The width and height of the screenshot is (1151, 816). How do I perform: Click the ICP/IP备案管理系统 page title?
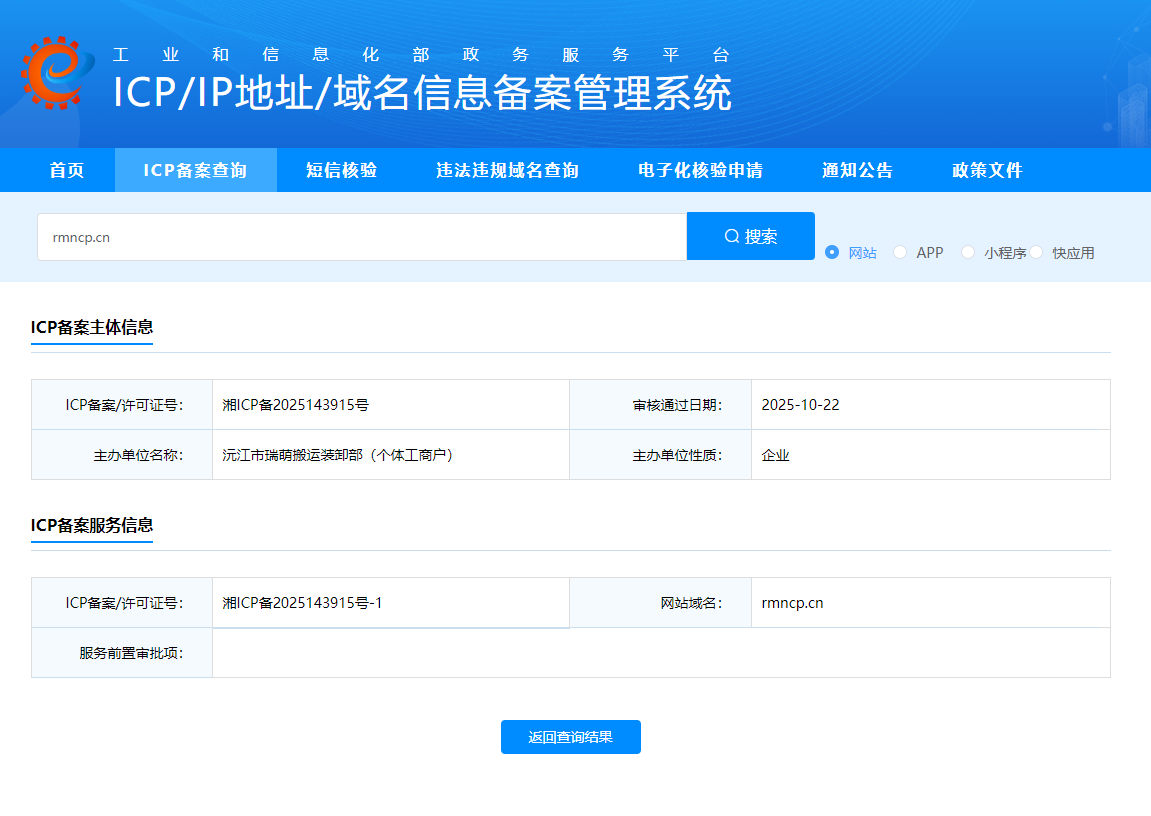pos(420,94)
